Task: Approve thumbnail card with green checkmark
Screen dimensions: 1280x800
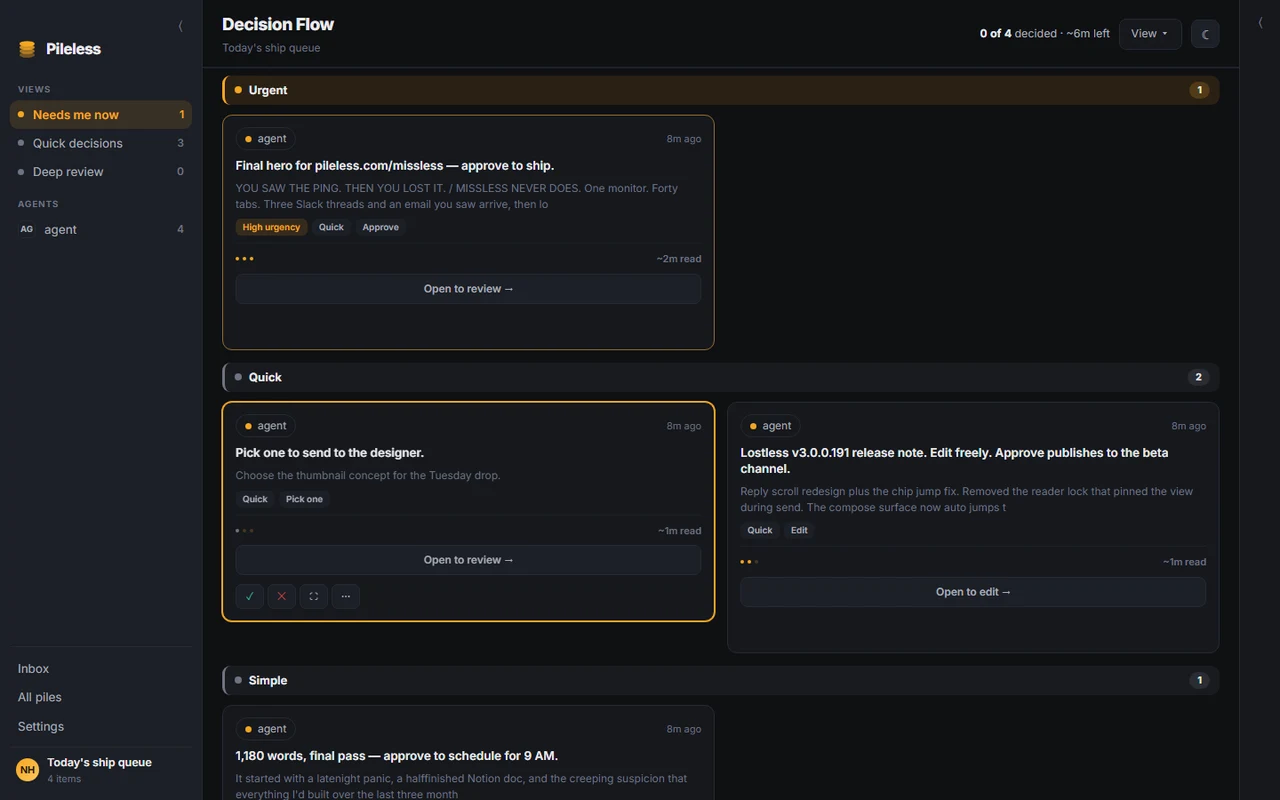Action: tap(250, 596)
